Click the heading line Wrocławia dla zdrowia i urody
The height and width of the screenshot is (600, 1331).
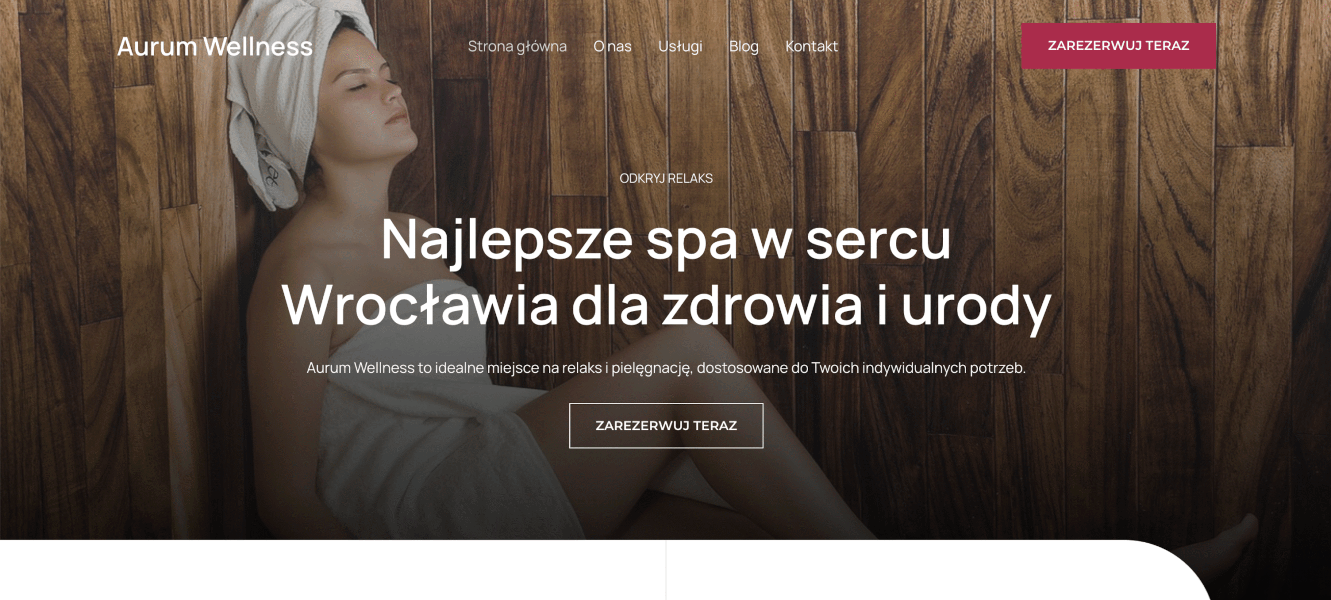pyautogui.click(x=666, y=304)
